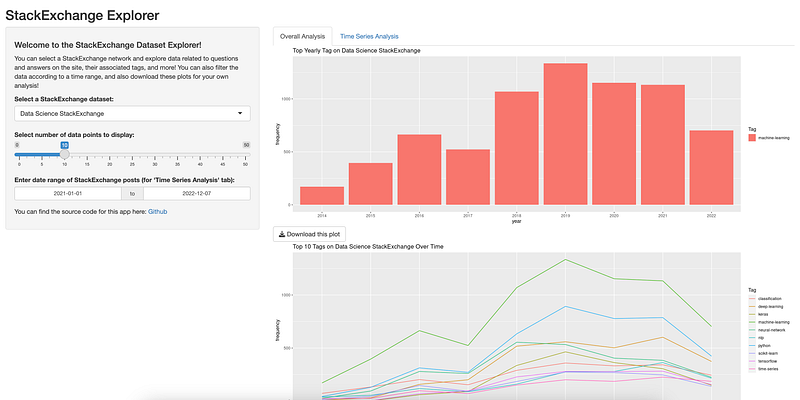This screenshot has width=800, height=400.
Task: Click the slider handle set at 10
Action: coord(64,154)
